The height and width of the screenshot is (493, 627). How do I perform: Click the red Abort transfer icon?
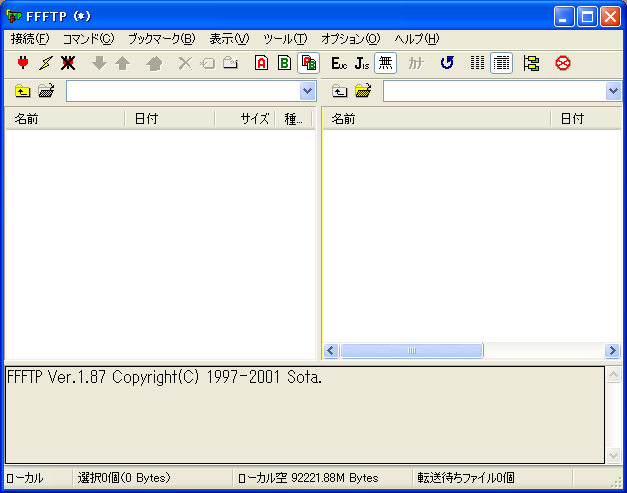(x=563, y=63)
